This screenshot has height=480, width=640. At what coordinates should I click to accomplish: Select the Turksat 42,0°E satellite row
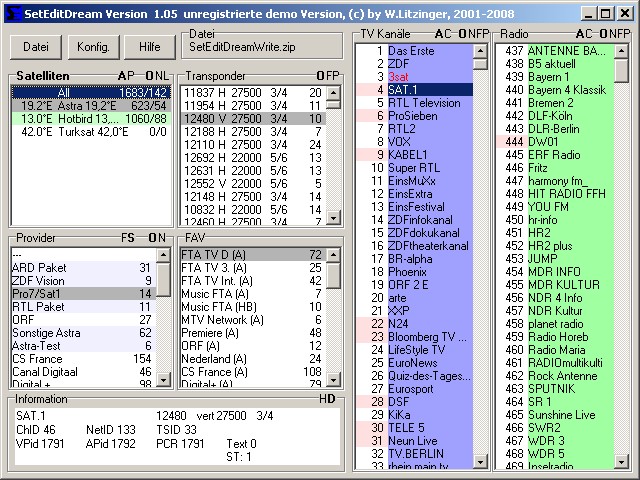point(91,132)
